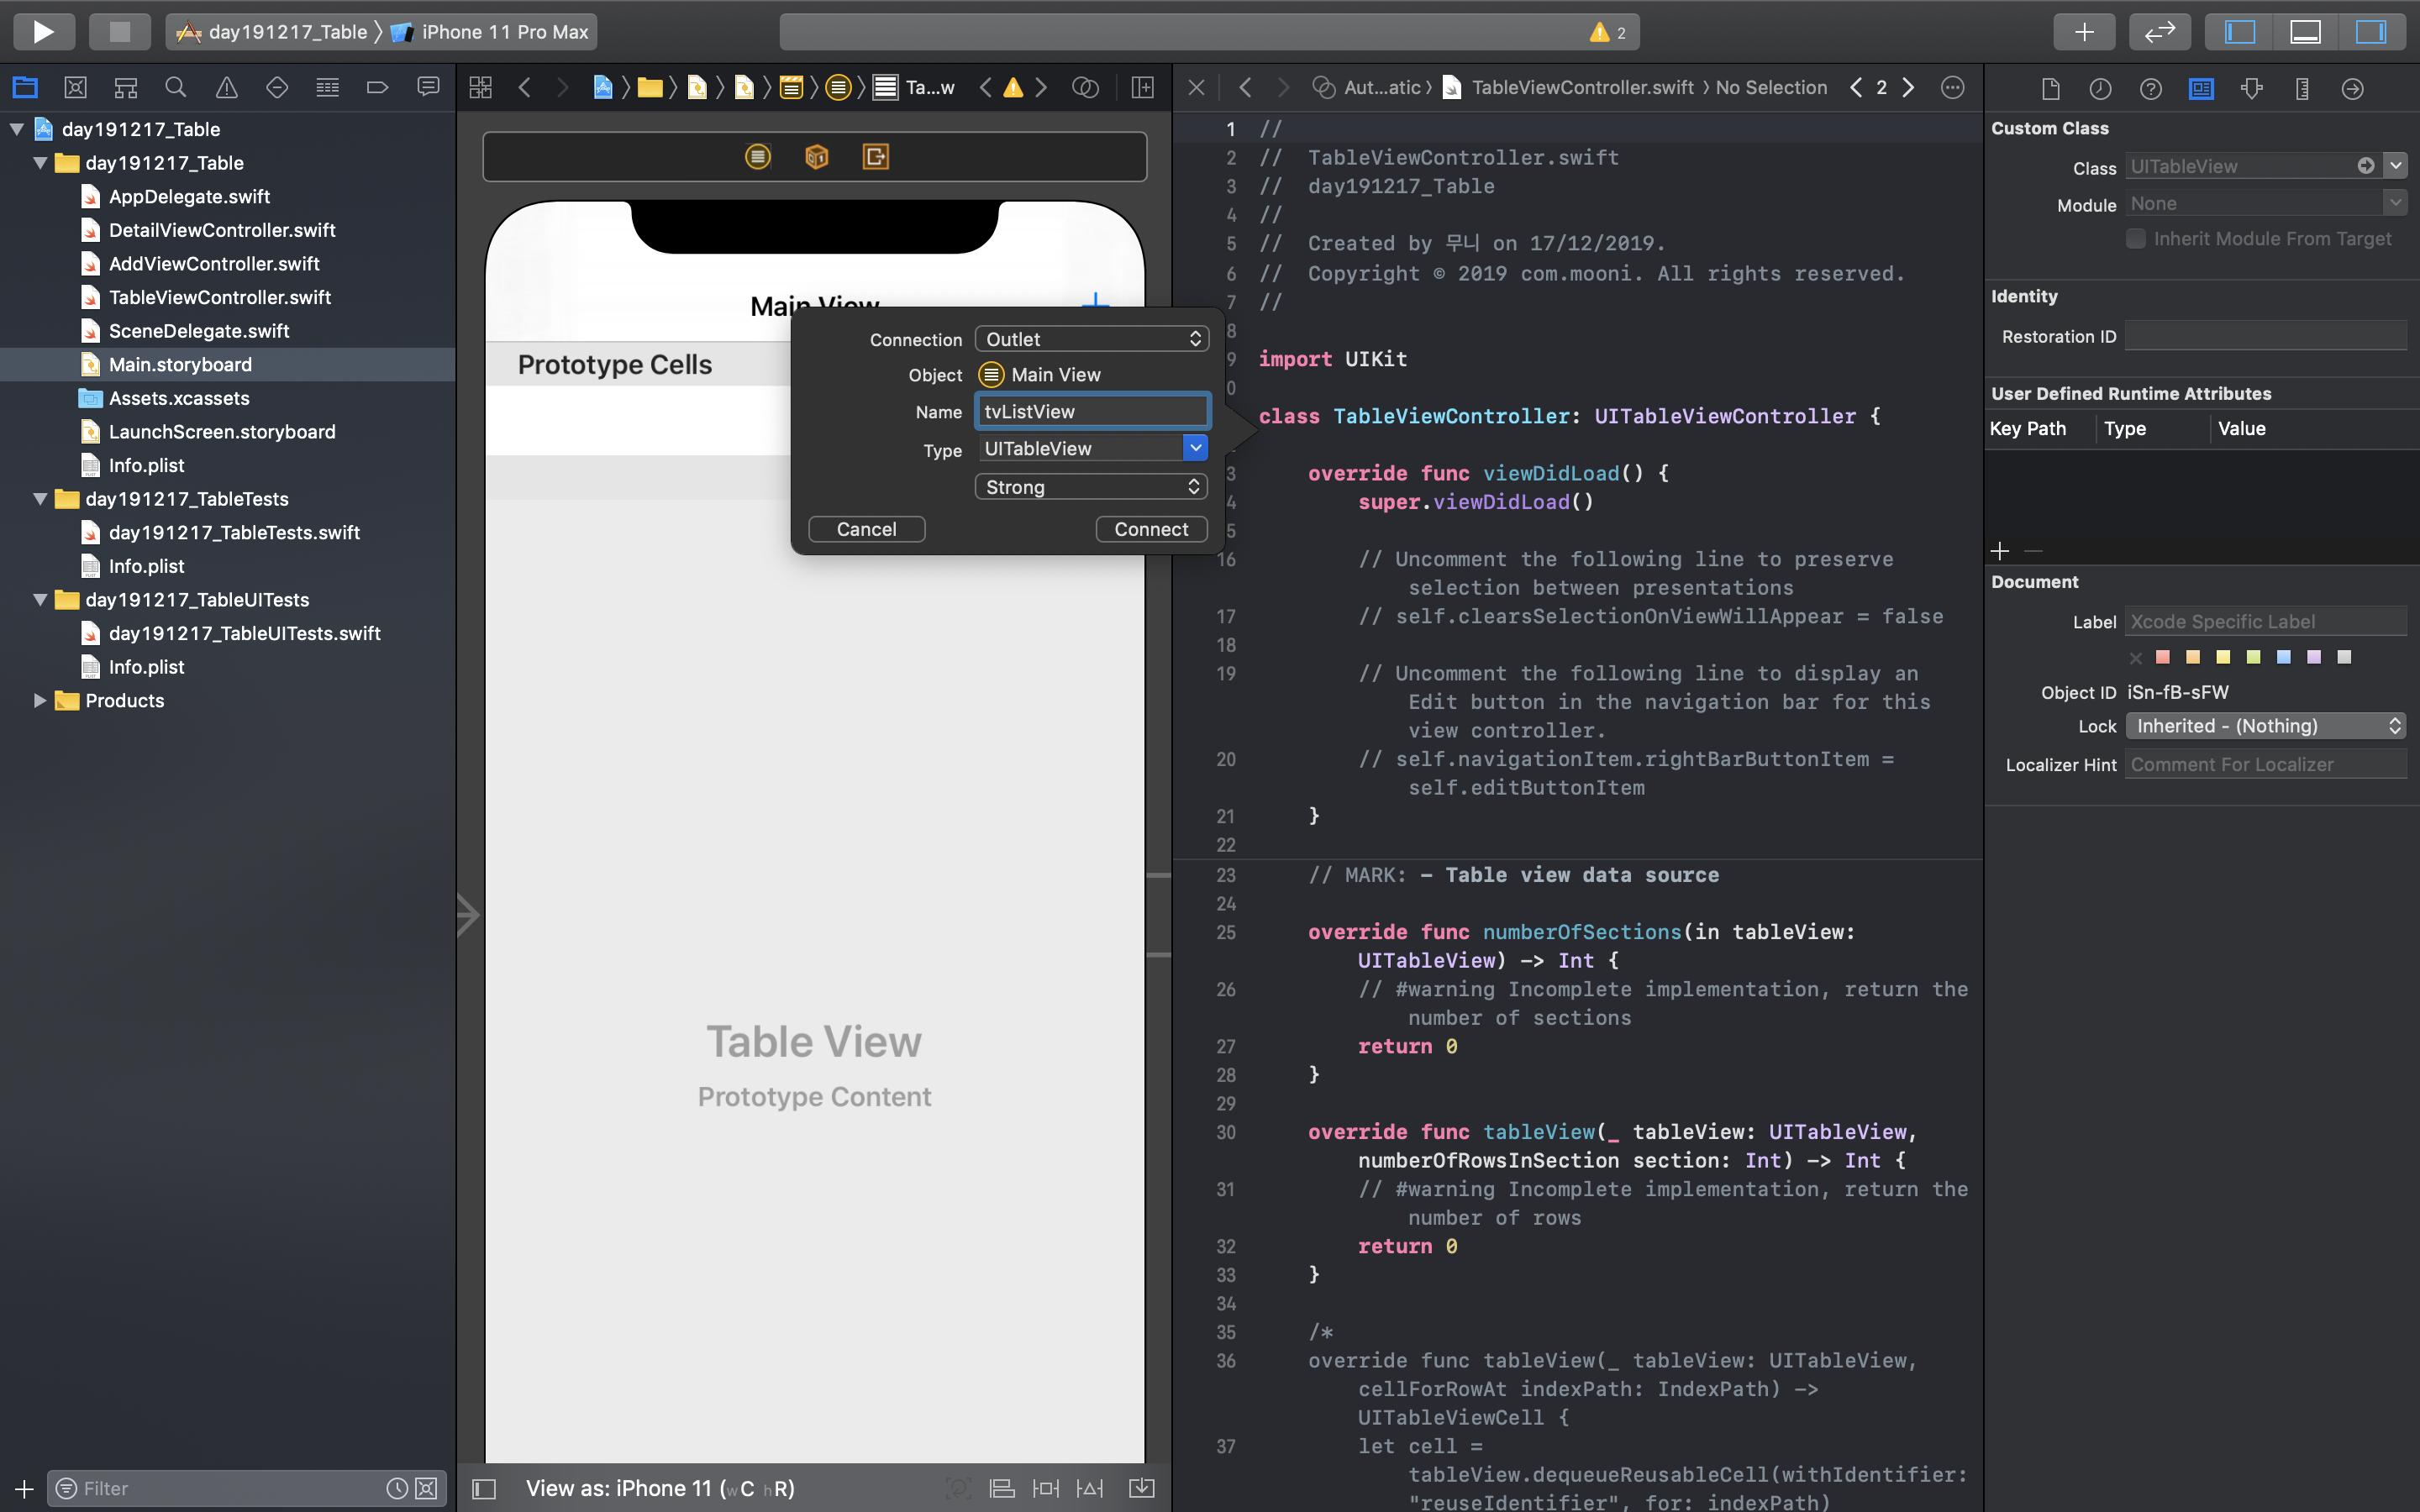This screenshot has height=1512, width=2420.
Task: Pick the red label color swatch
Action: [x=2163, y=657]
